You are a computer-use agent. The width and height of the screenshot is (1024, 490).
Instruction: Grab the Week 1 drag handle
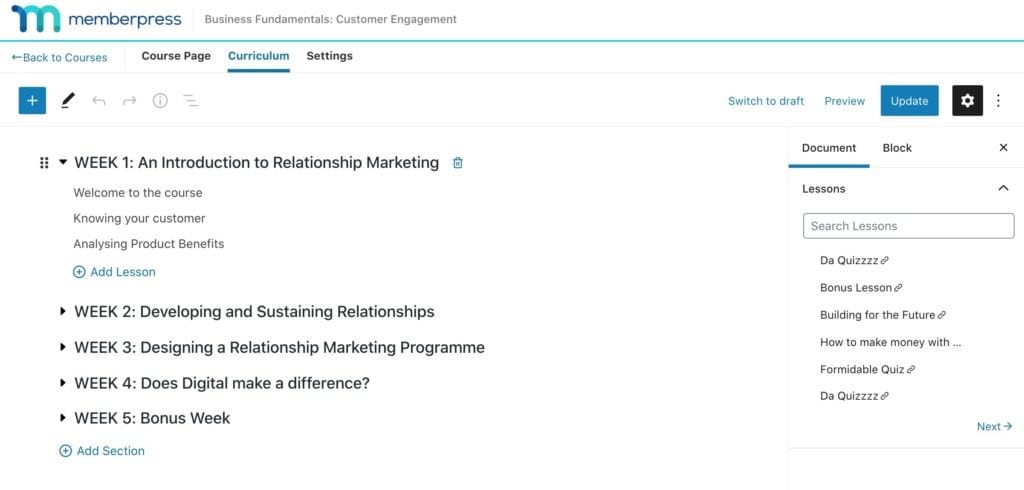point(44,163)
